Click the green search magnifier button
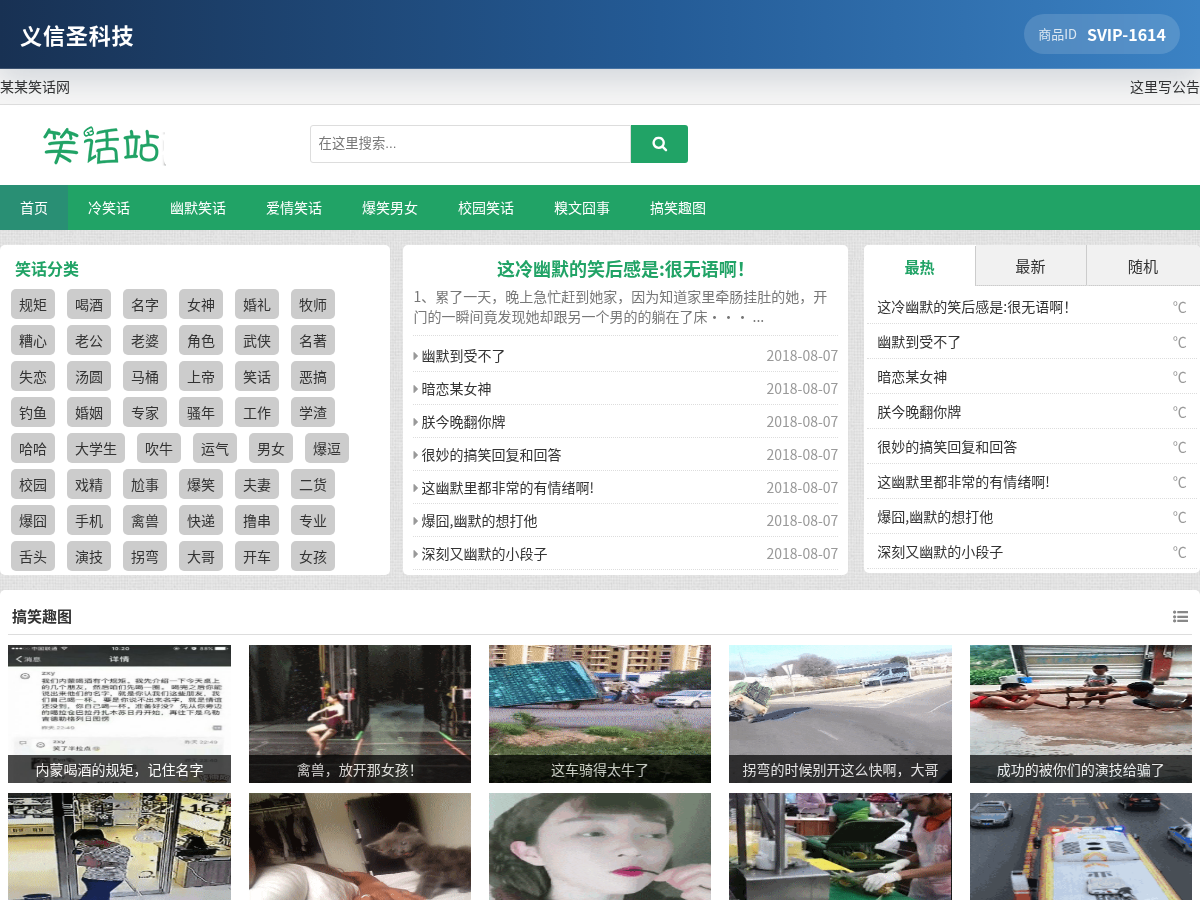 coord(659,144)
